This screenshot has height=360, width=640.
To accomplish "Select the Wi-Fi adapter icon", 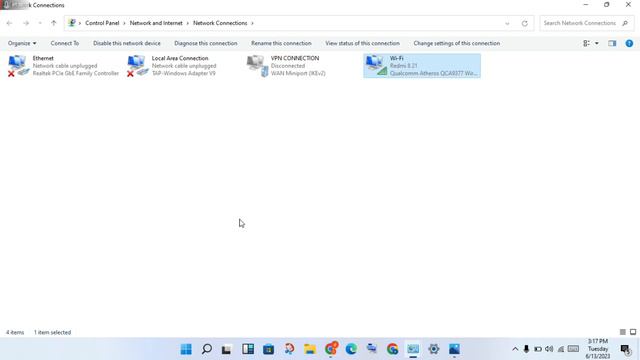I will point(376,66).
